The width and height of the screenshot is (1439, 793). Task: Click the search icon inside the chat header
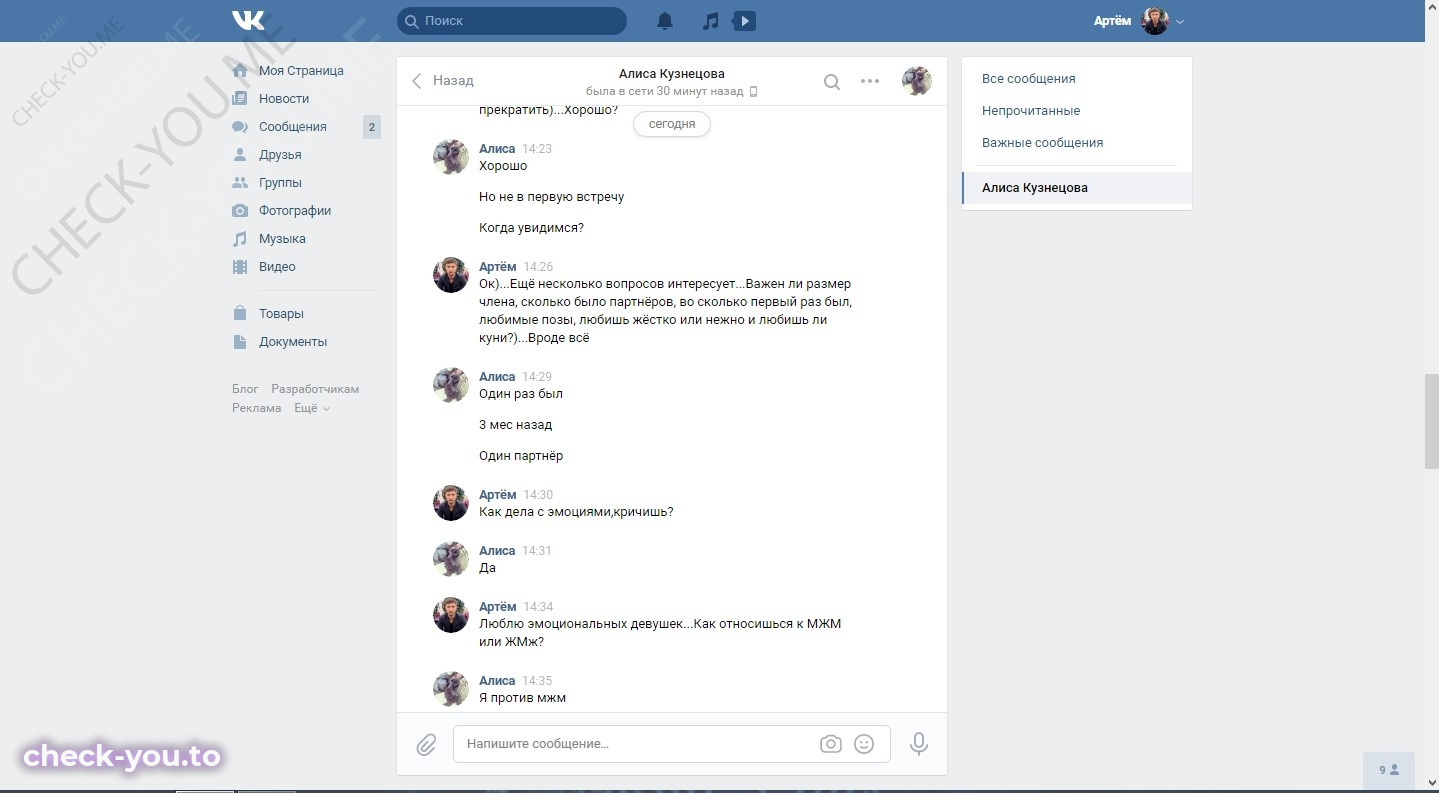point(831,82)
